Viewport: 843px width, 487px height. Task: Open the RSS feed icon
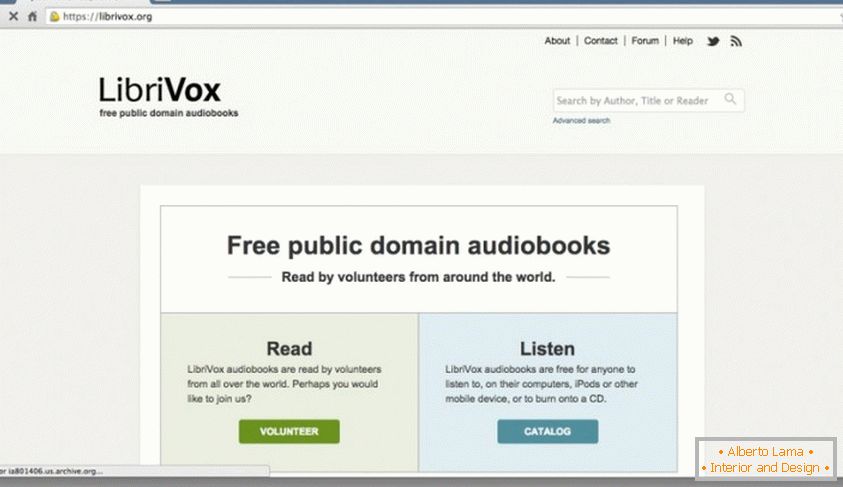coord(736,41)
